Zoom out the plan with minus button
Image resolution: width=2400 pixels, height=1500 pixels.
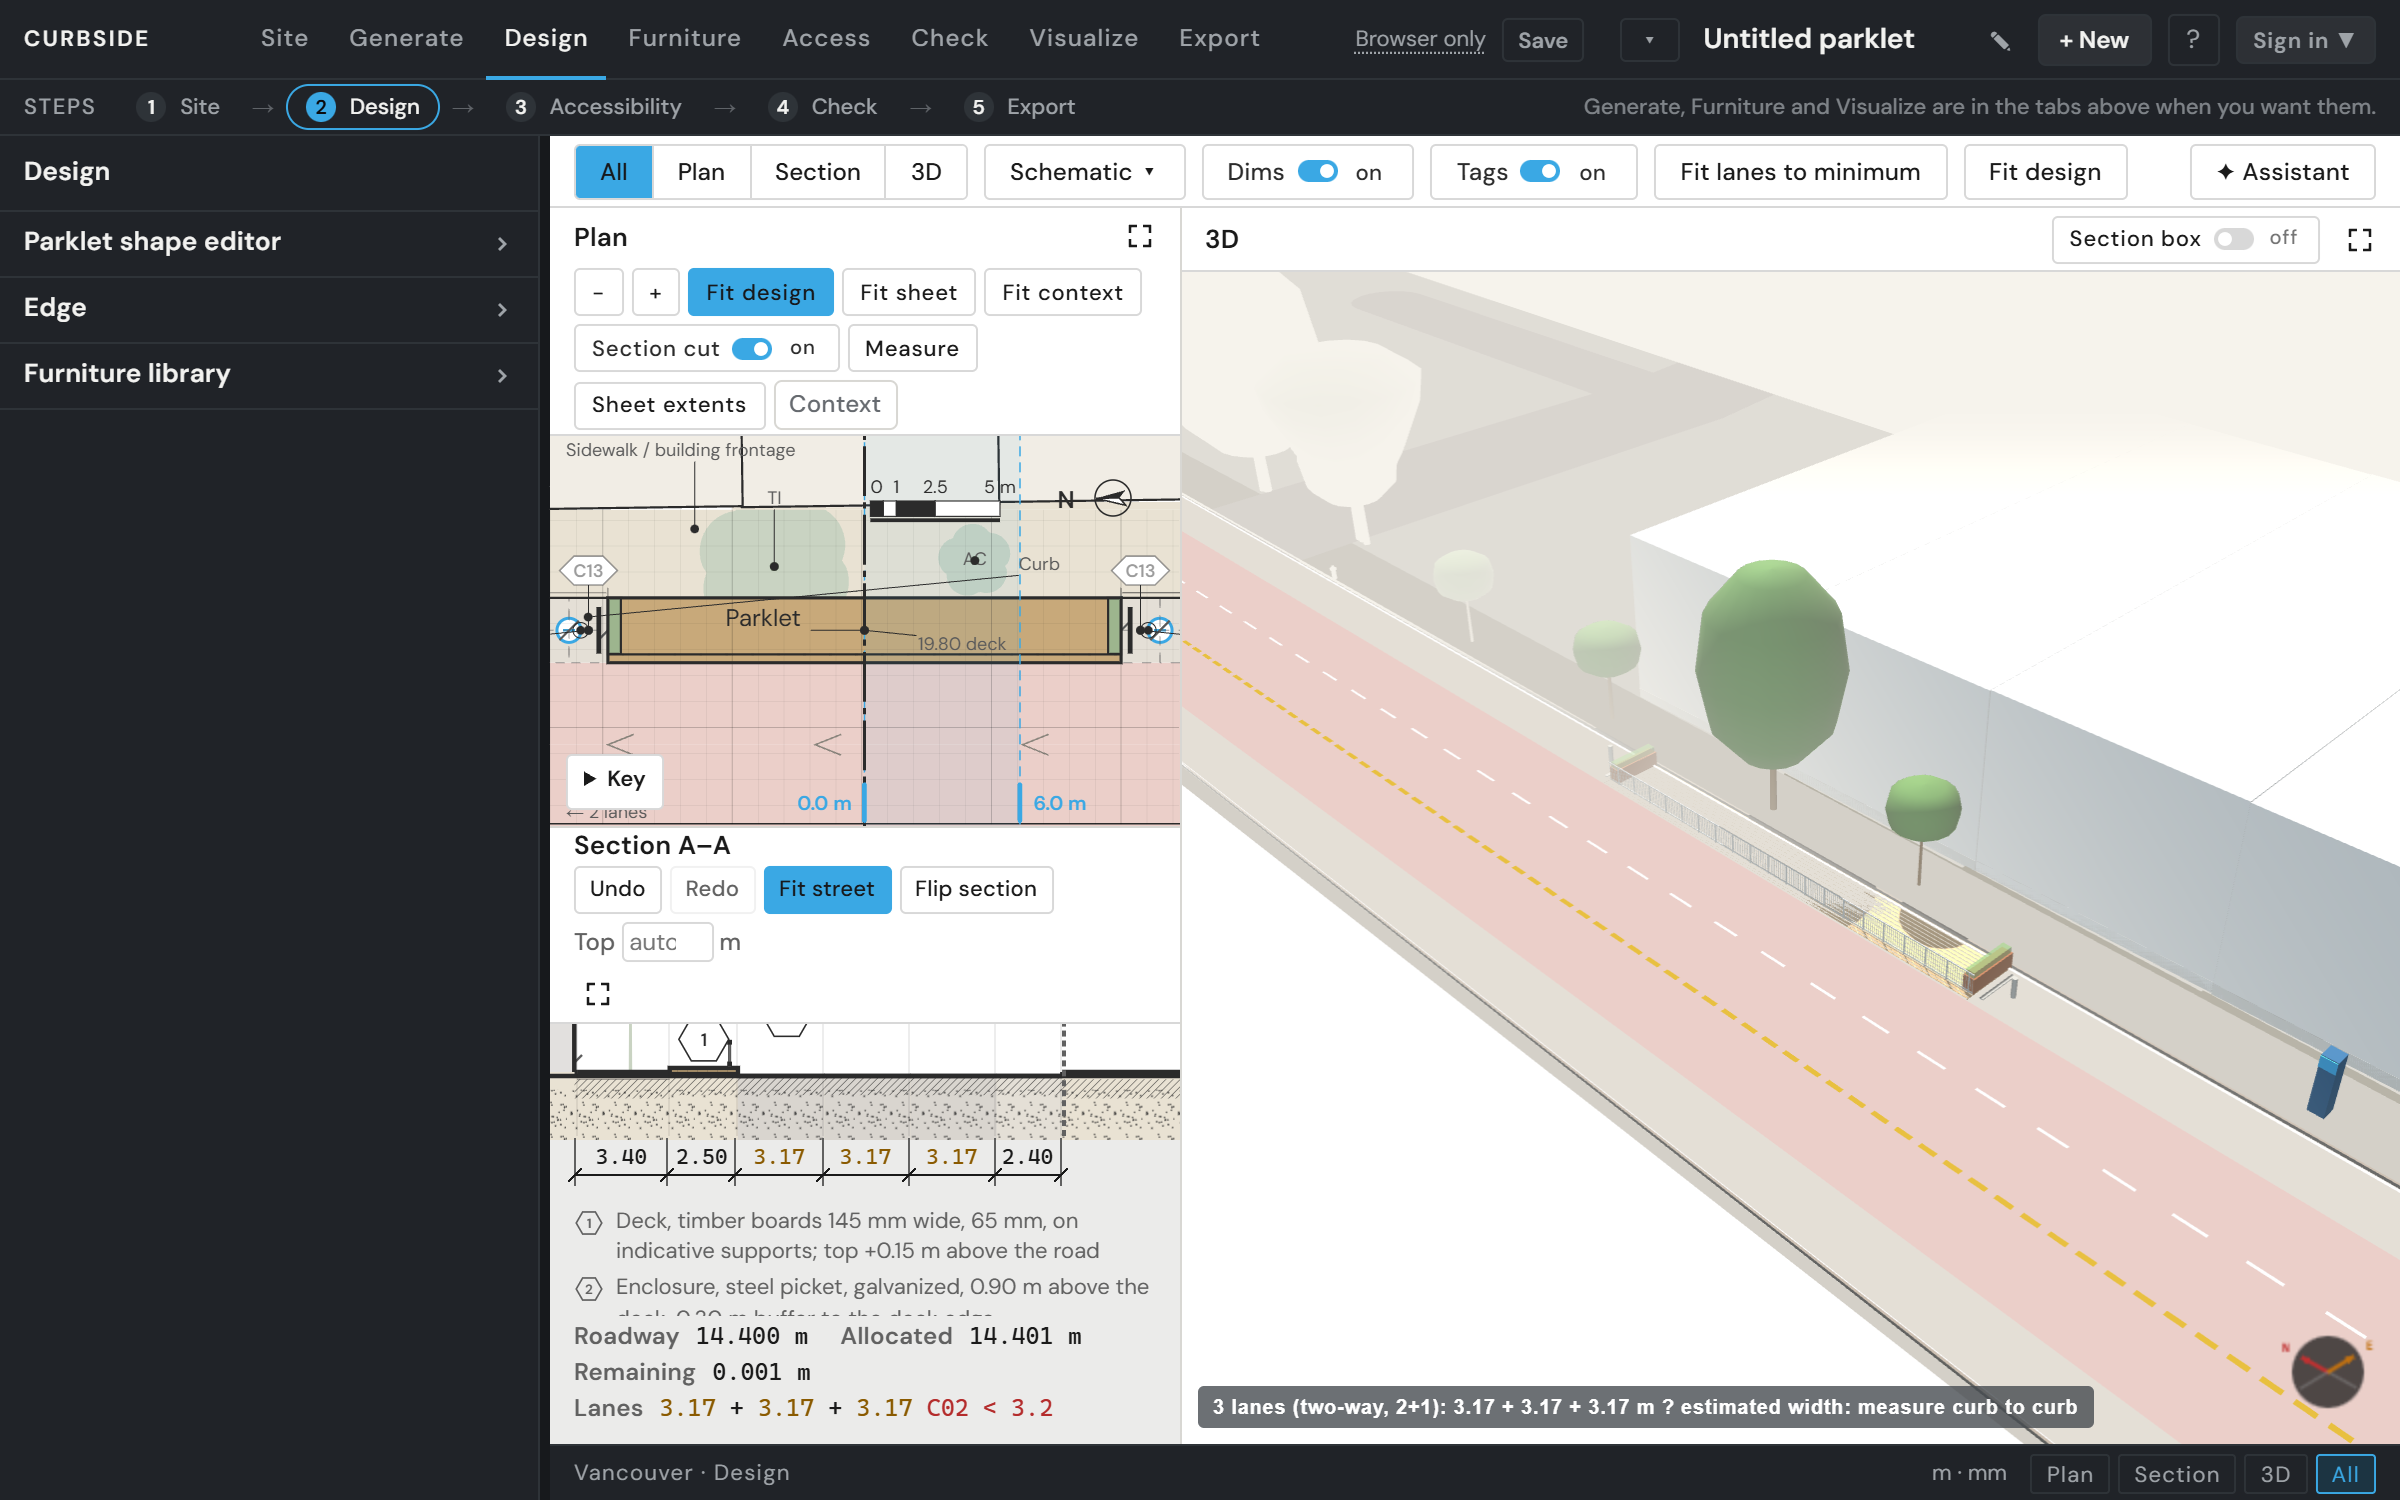click(598, 292)
